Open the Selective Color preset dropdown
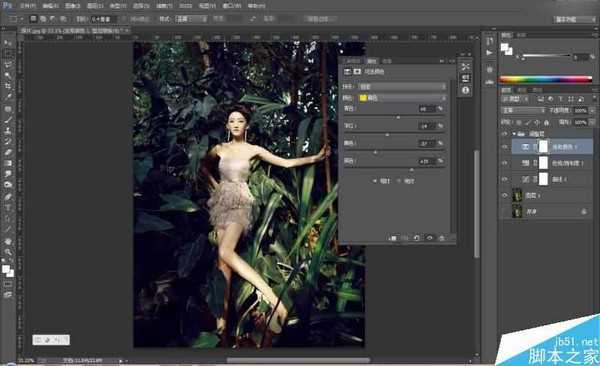The height and width of the screenshot is (366, 600). coord(402,87)
